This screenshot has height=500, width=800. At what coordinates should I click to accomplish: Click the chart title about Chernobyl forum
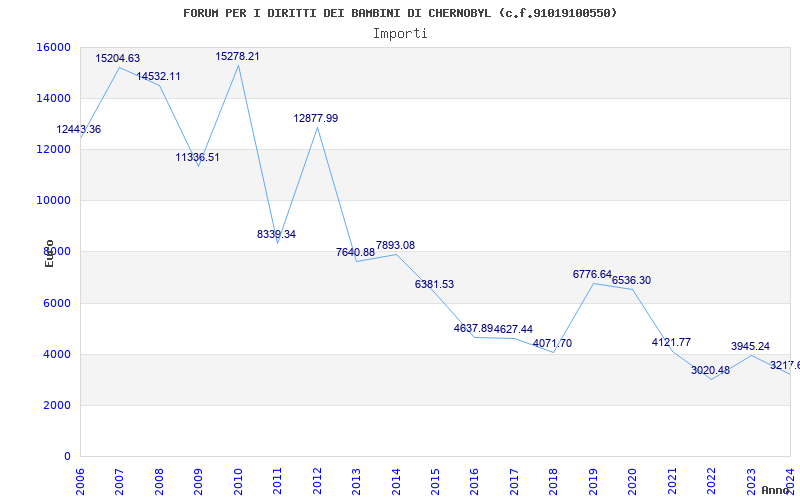coord(400,13)
